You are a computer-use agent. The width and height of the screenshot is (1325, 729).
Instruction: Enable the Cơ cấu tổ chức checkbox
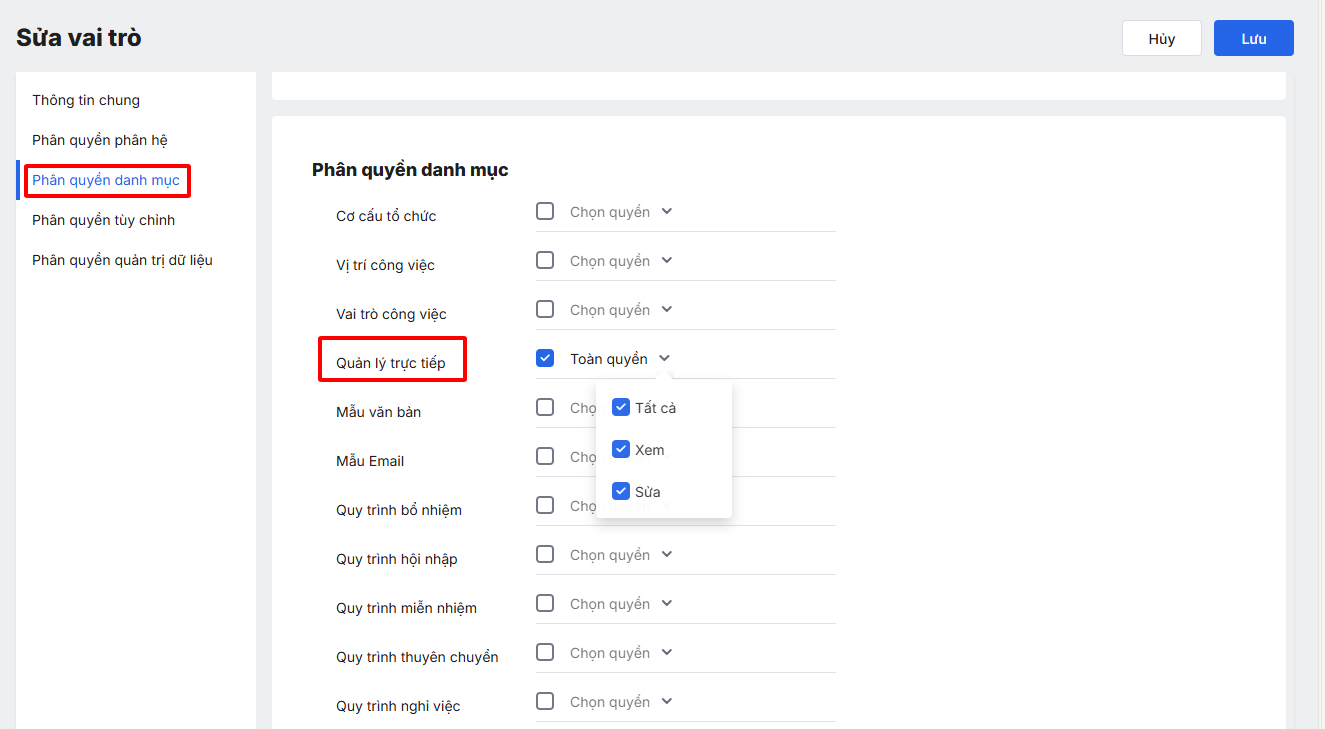(x=545, y=211)
